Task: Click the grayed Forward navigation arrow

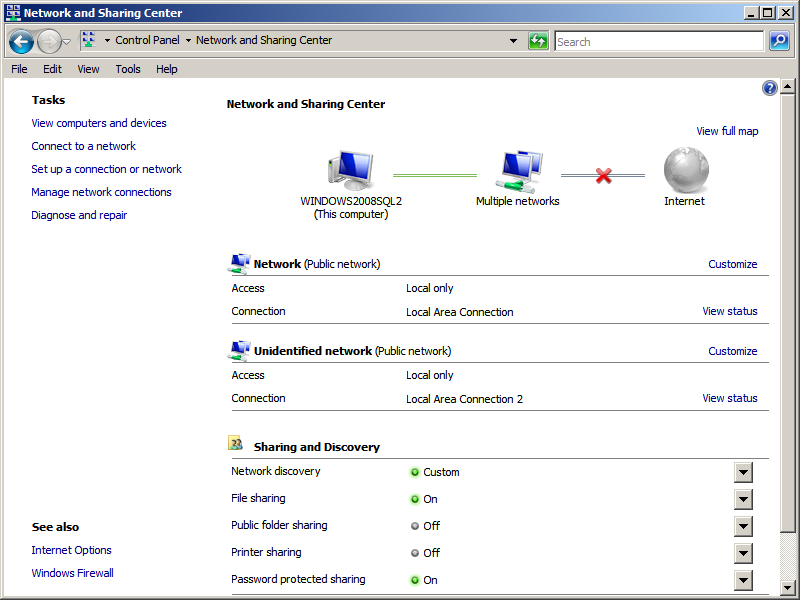Action: click(49, 41)
